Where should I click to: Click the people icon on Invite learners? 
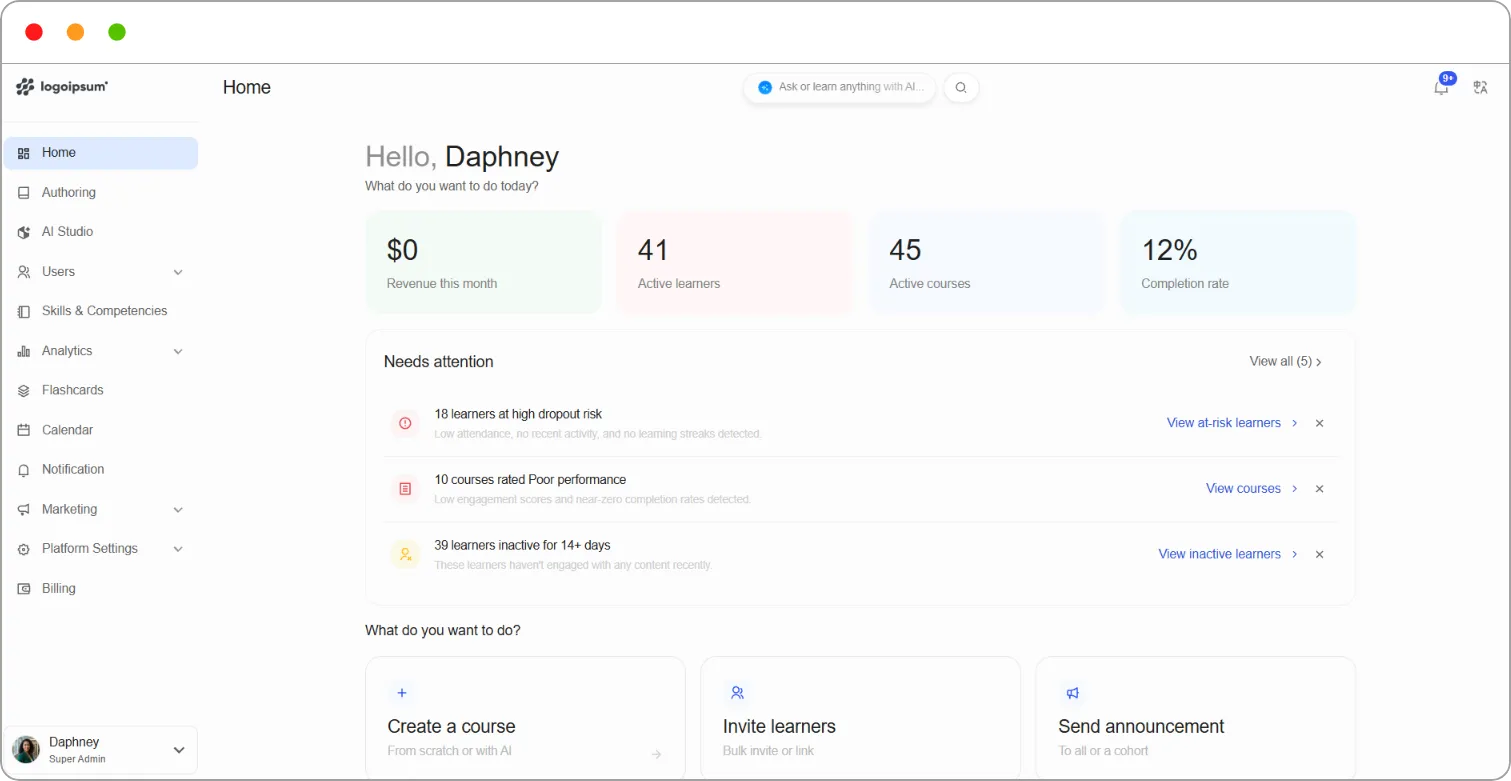click(737, 692)
